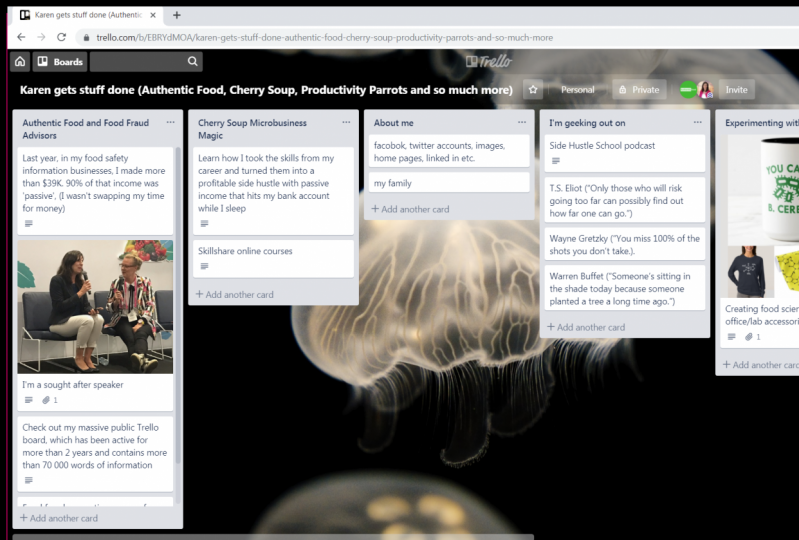Screen dimensions: 799x540
Task: Add another card to About me list
Action: click(410, 209)
